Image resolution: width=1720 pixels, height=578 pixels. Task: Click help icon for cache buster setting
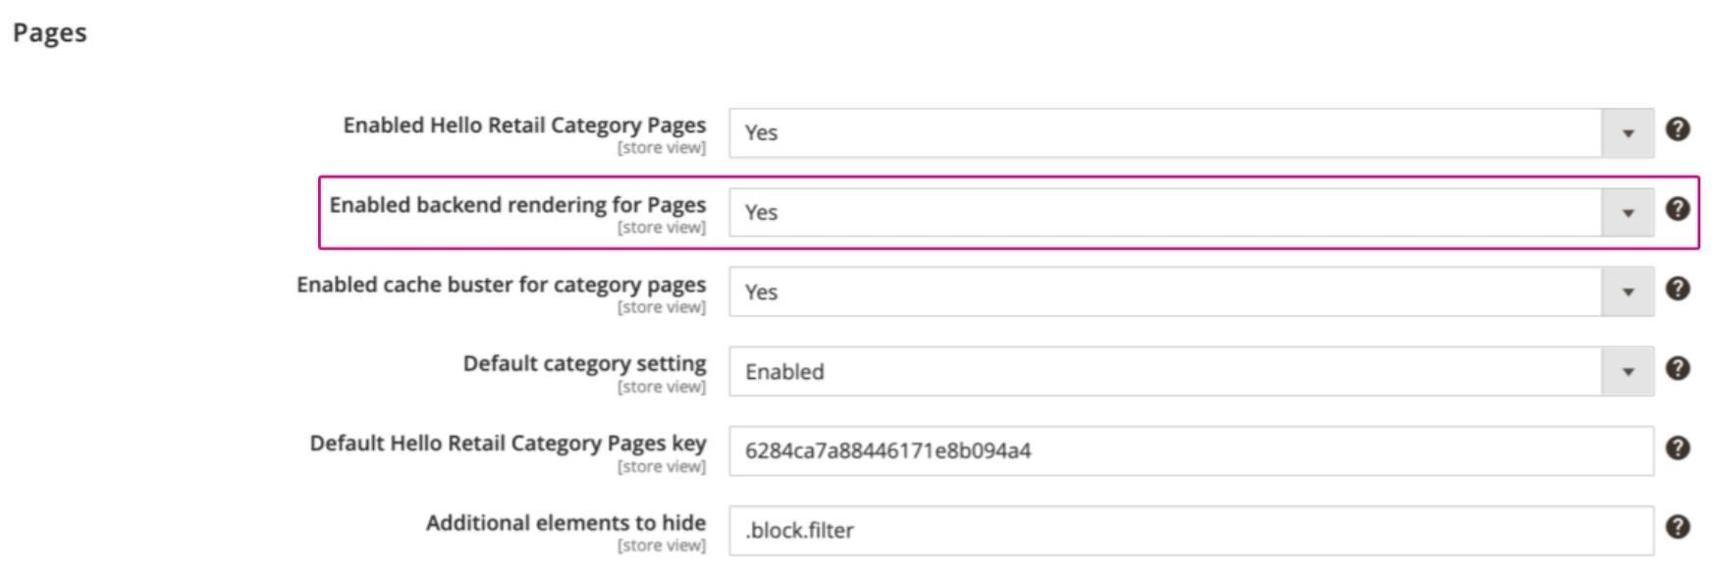[1677, 289]
